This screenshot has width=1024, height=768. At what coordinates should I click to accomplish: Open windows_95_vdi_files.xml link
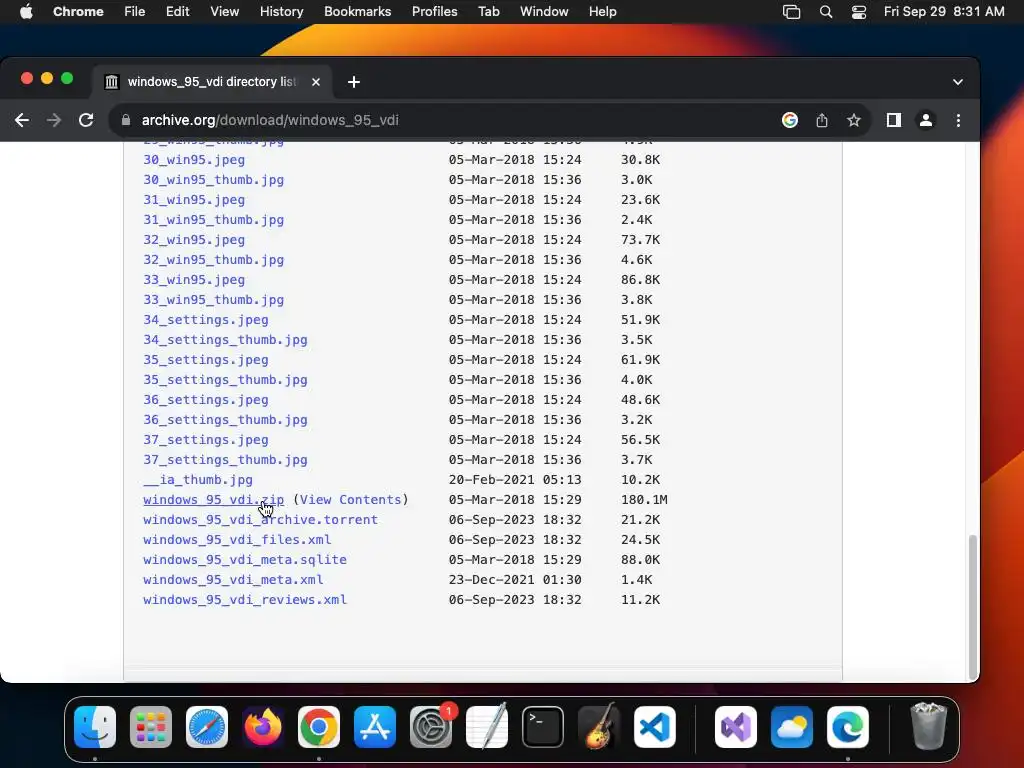pyautogui.click(x=237, y=539)
